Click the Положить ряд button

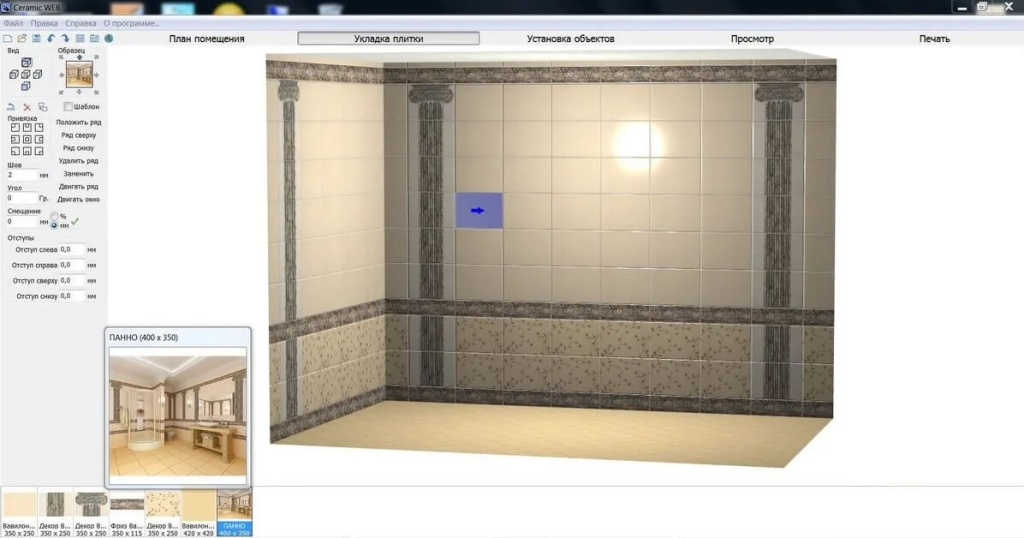78,122
